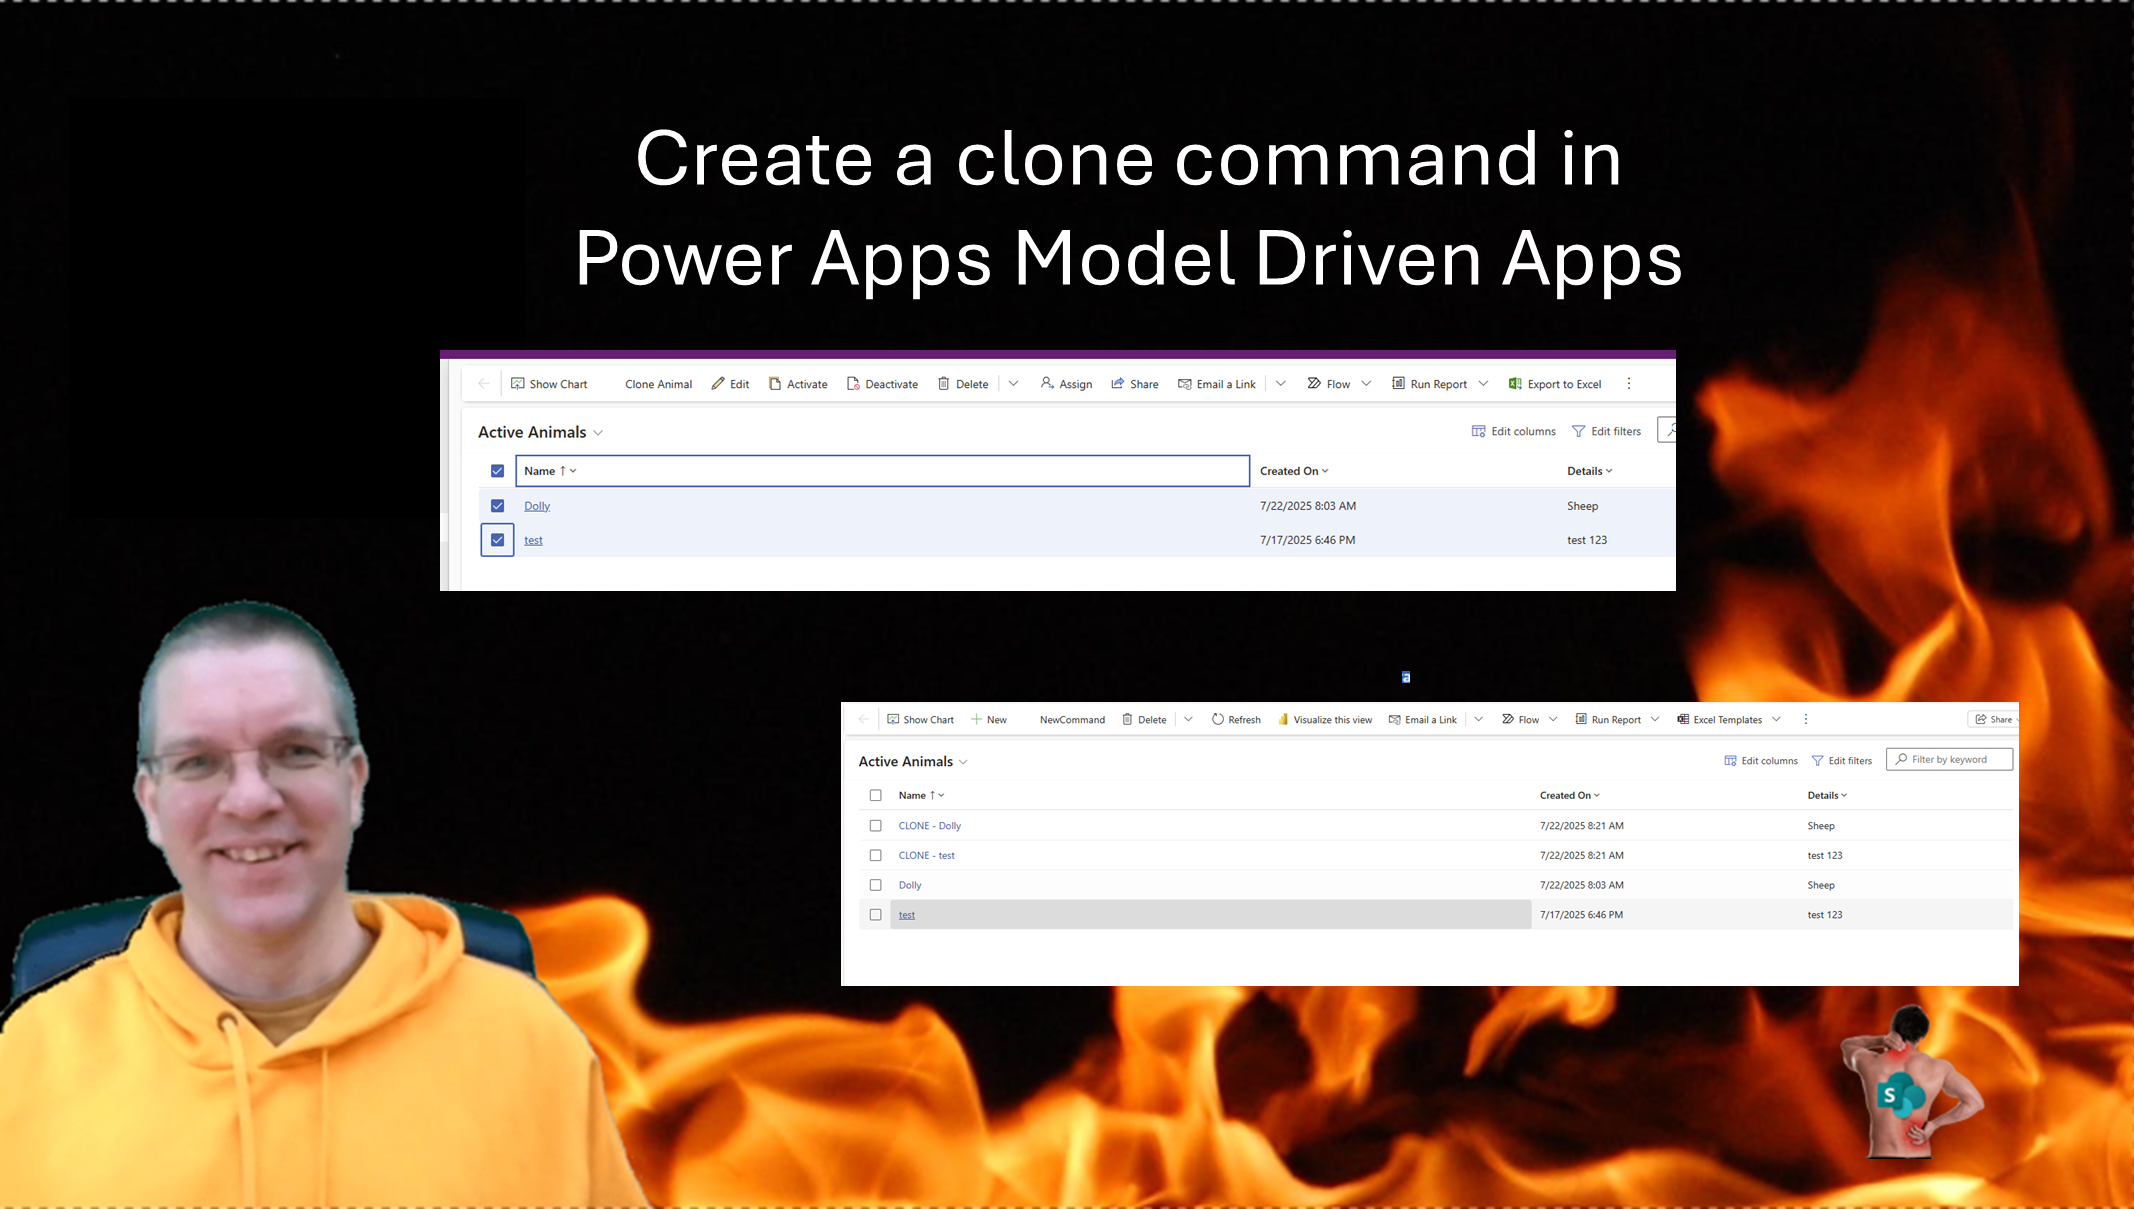Open the CLONE - test record link

[926, 856]
